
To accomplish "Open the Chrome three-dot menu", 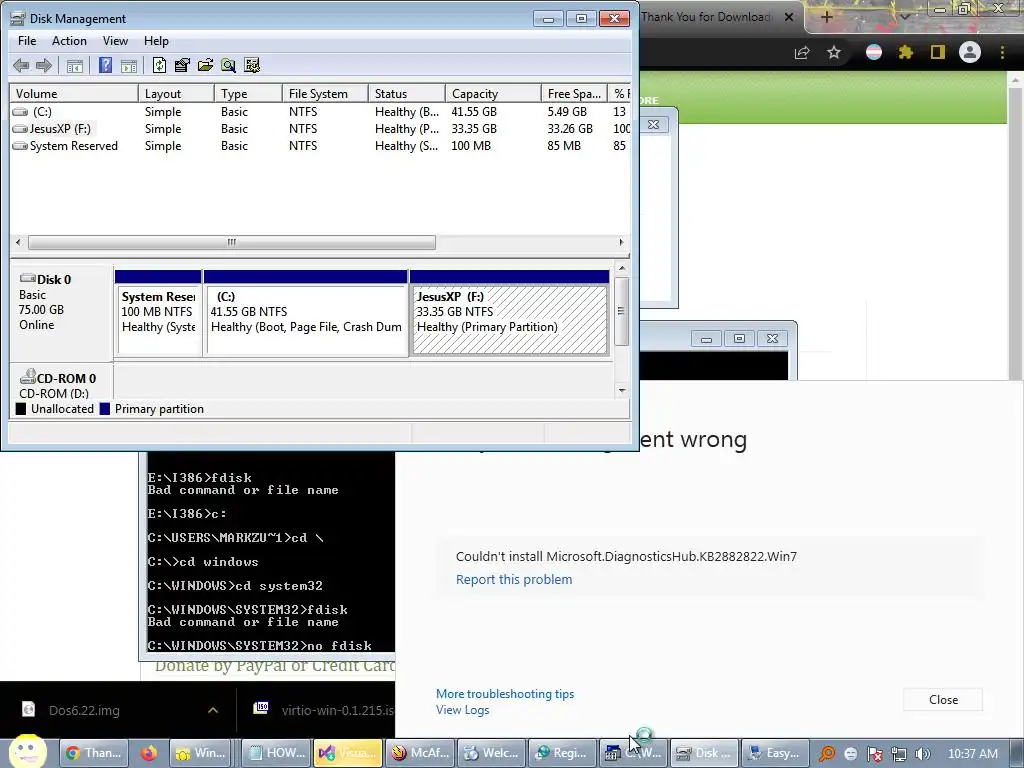I will coord(1002,52).
